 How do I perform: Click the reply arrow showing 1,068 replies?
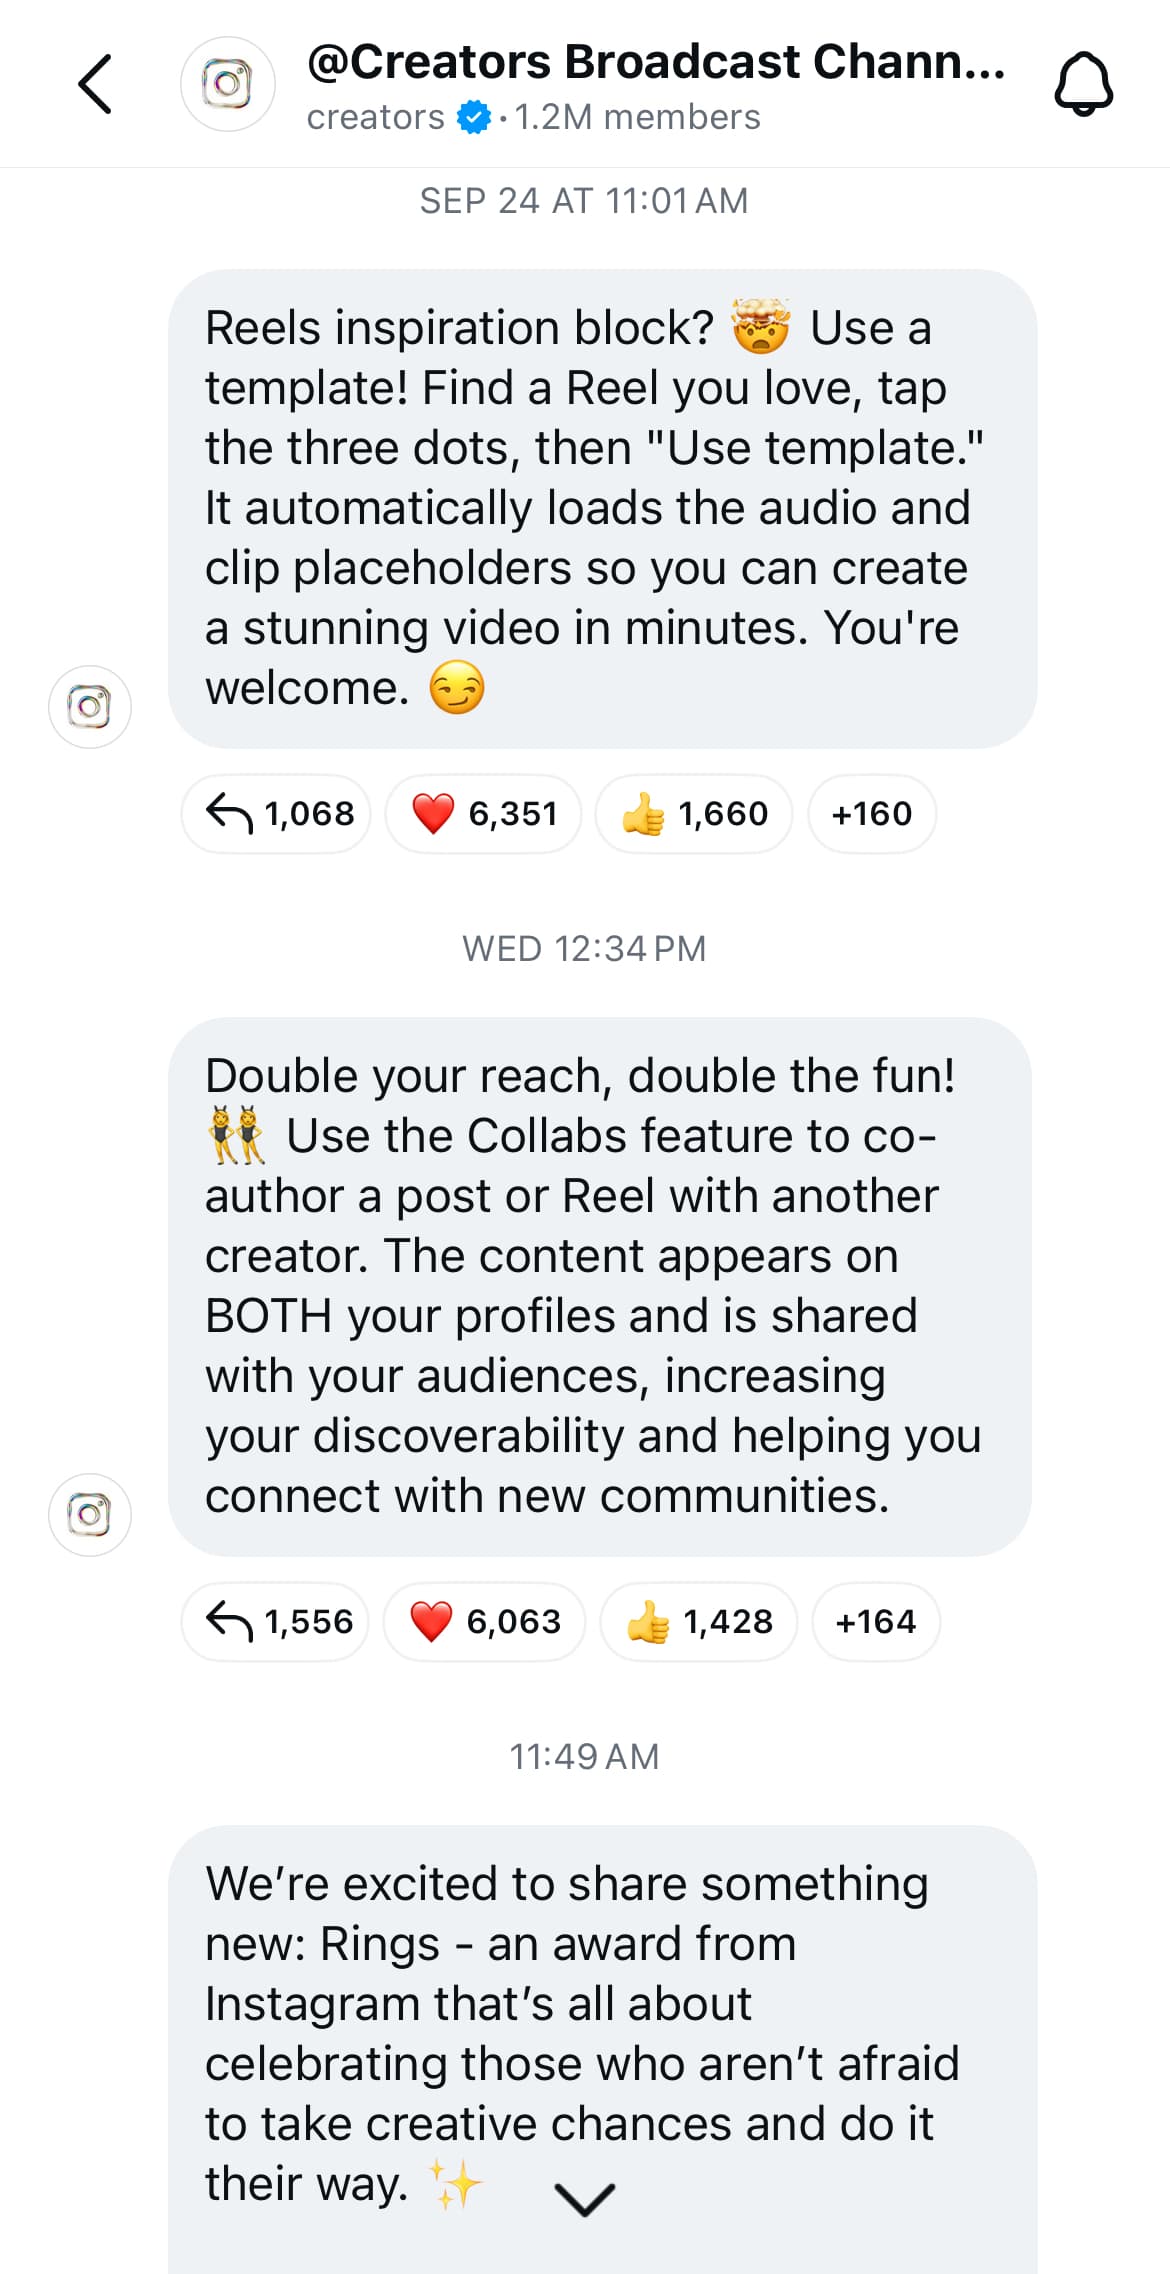(276, 814)
